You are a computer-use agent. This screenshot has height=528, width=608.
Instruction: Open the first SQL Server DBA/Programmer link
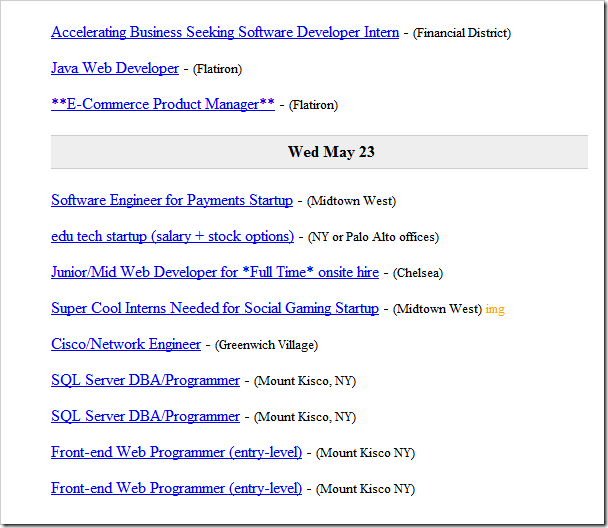(x=145, y=380)
